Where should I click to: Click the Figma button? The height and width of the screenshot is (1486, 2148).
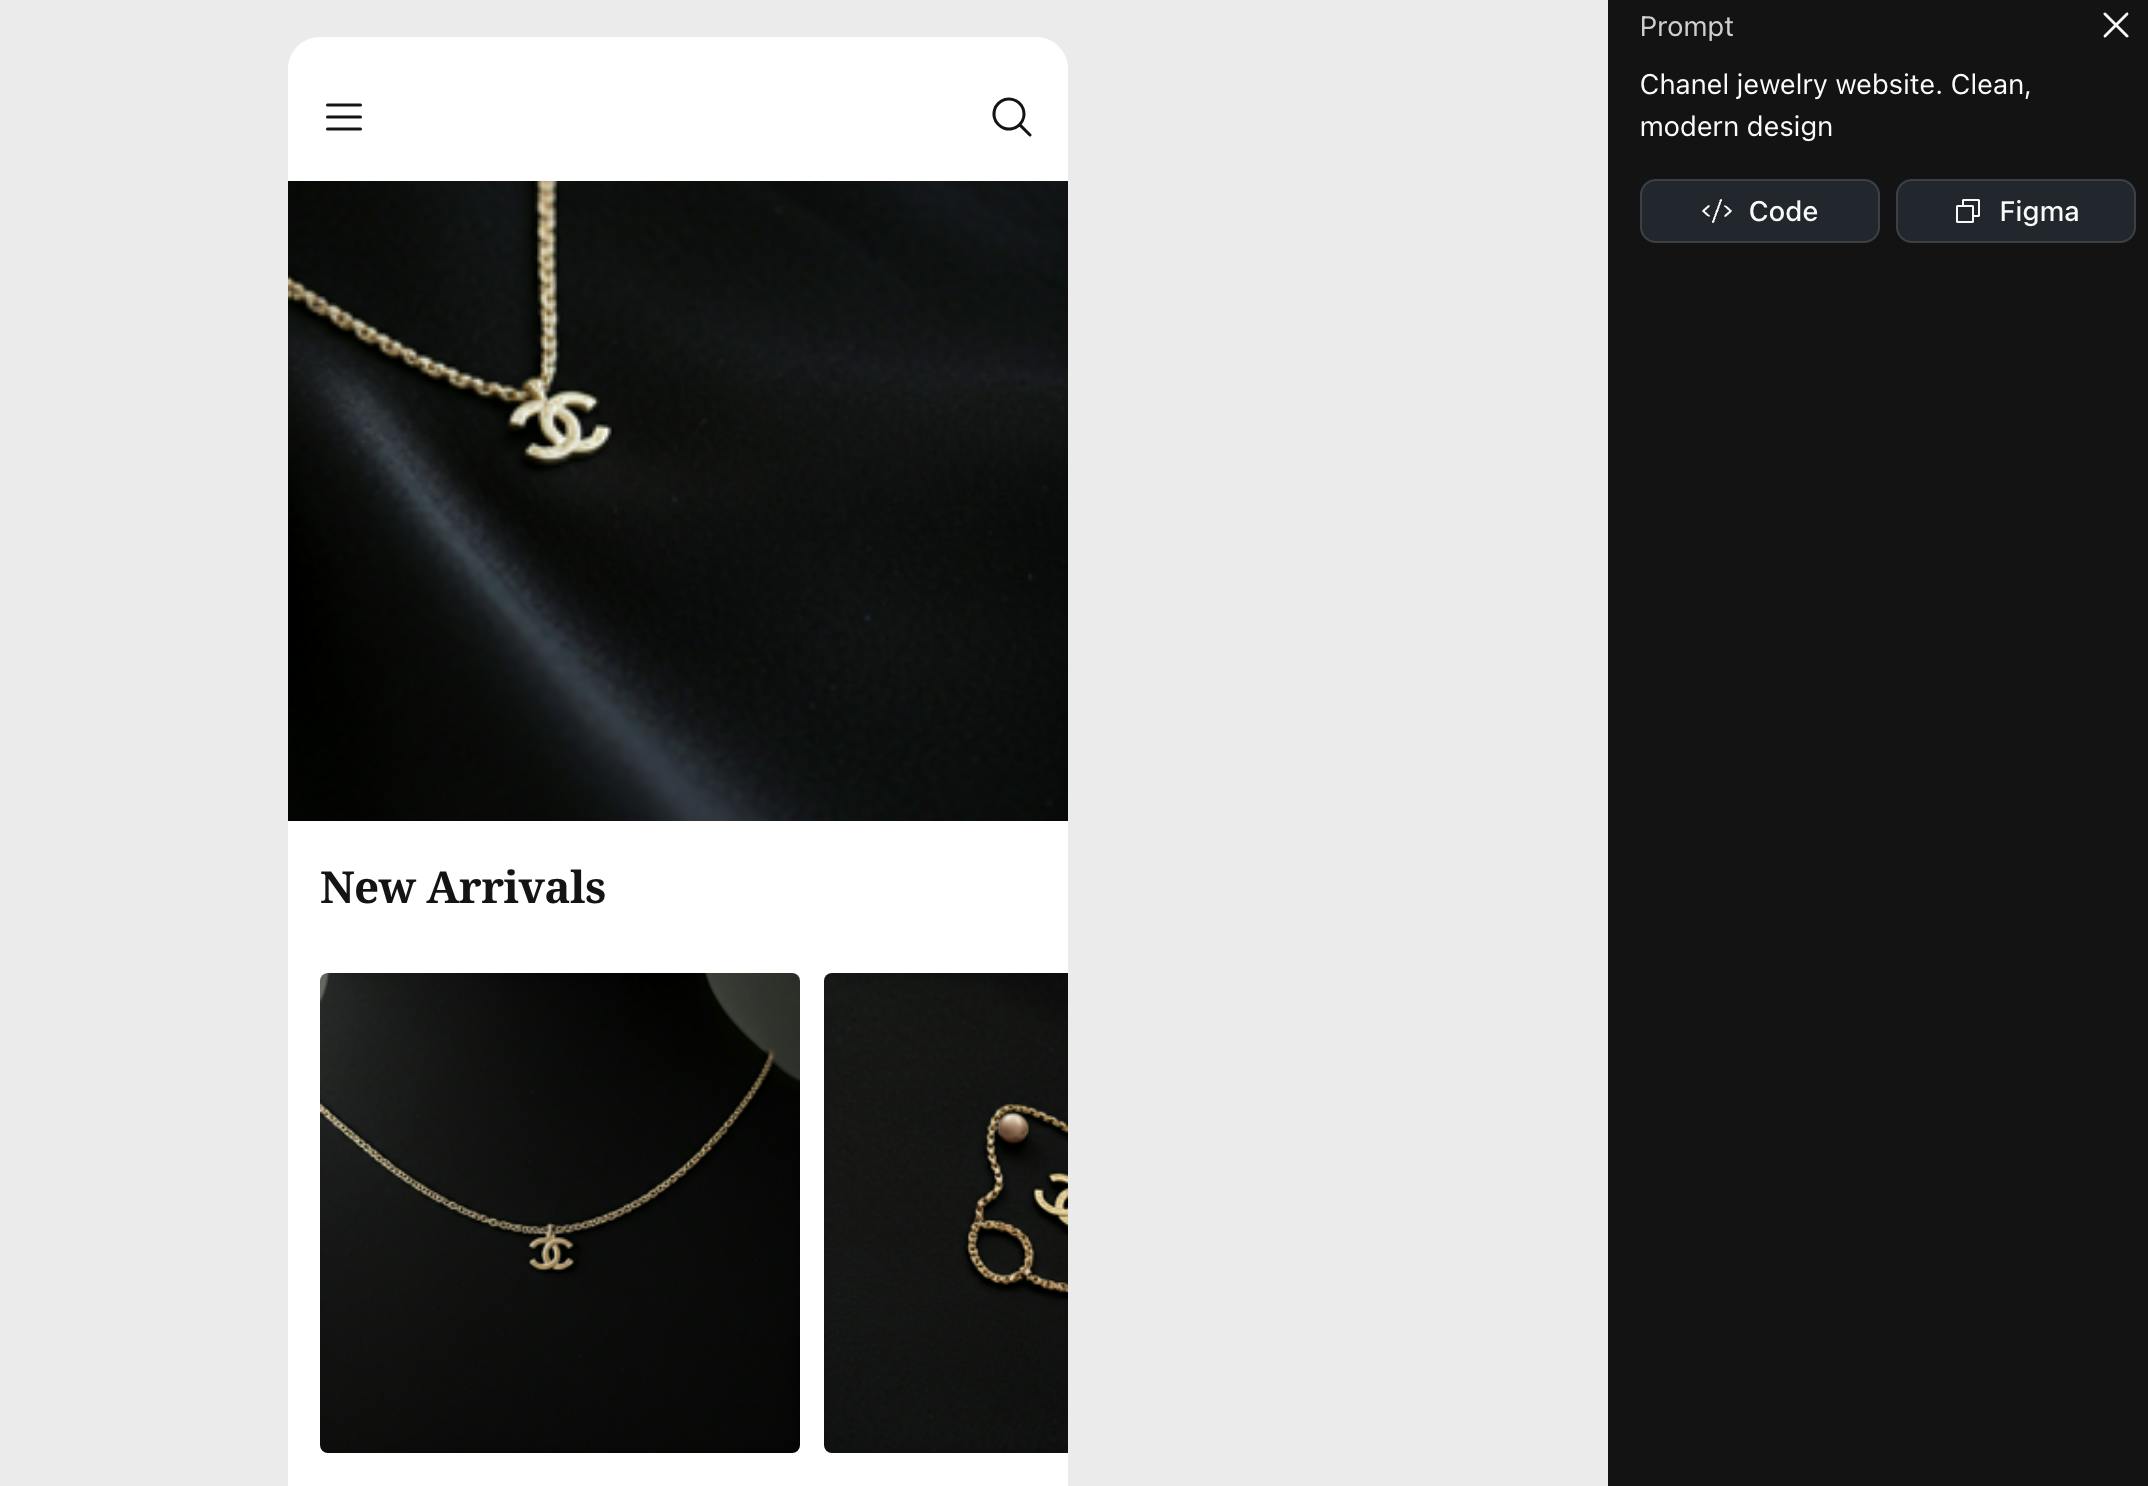2015,211
